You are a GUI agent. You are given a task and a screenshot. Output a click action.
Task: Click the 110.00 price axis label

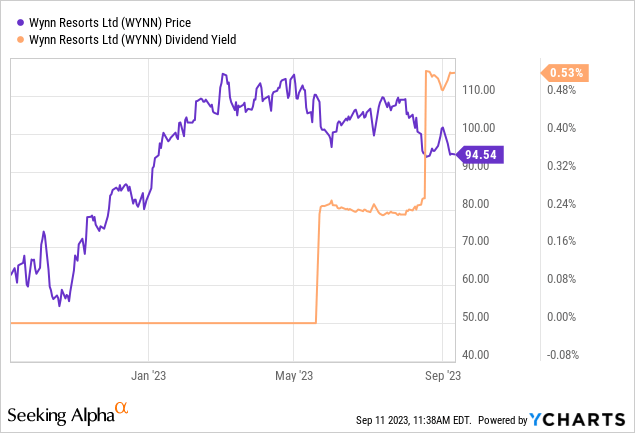(481, 90)
